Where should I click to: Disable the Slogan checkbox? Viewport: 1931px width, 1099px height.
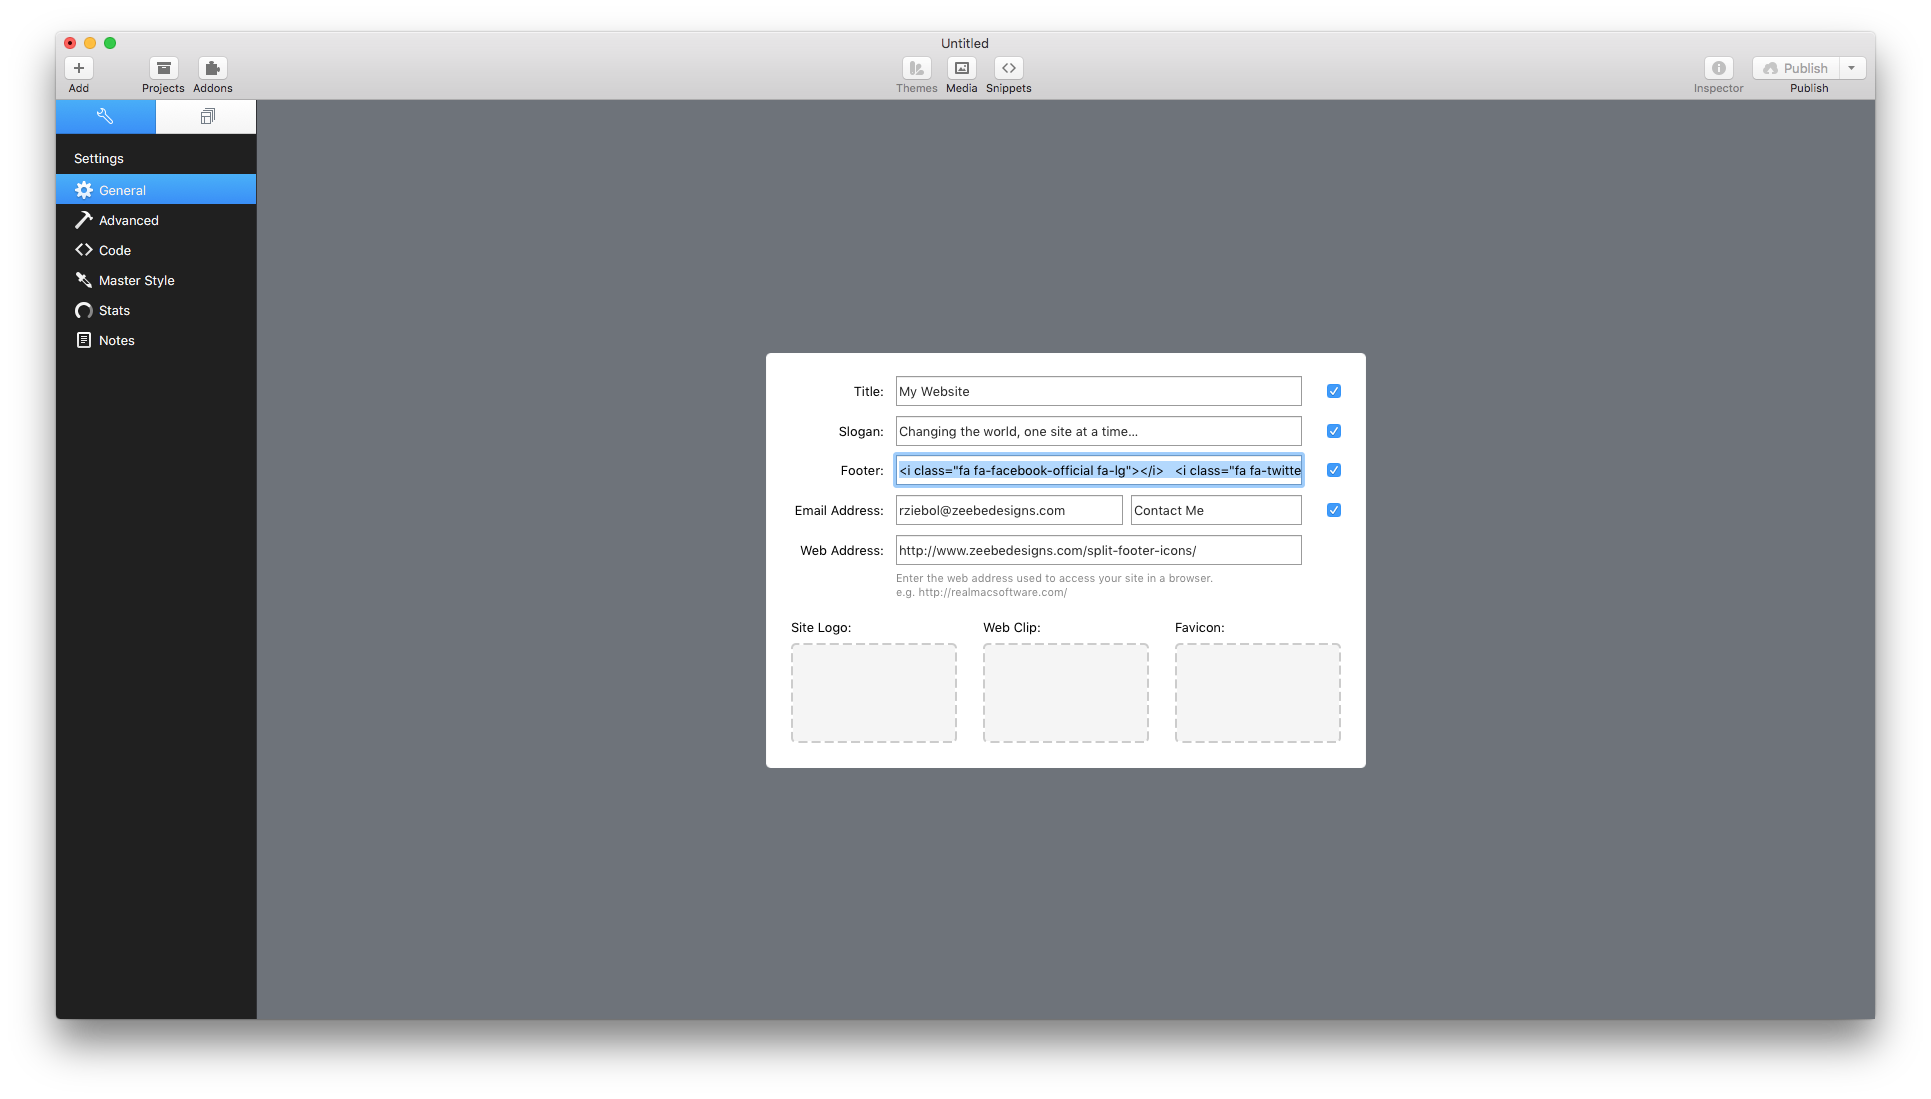[1334, 430]
